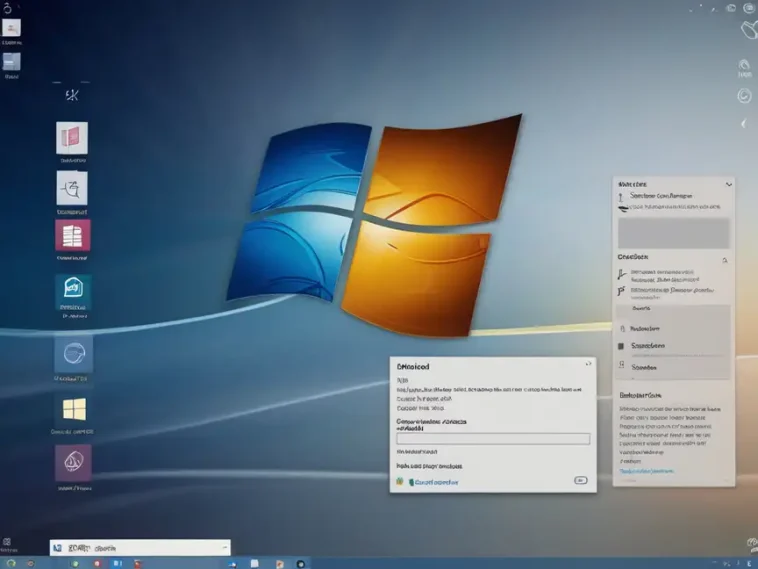
Task: Click the green Start orb on the taskbar
Action: click(x=11, y=563)
